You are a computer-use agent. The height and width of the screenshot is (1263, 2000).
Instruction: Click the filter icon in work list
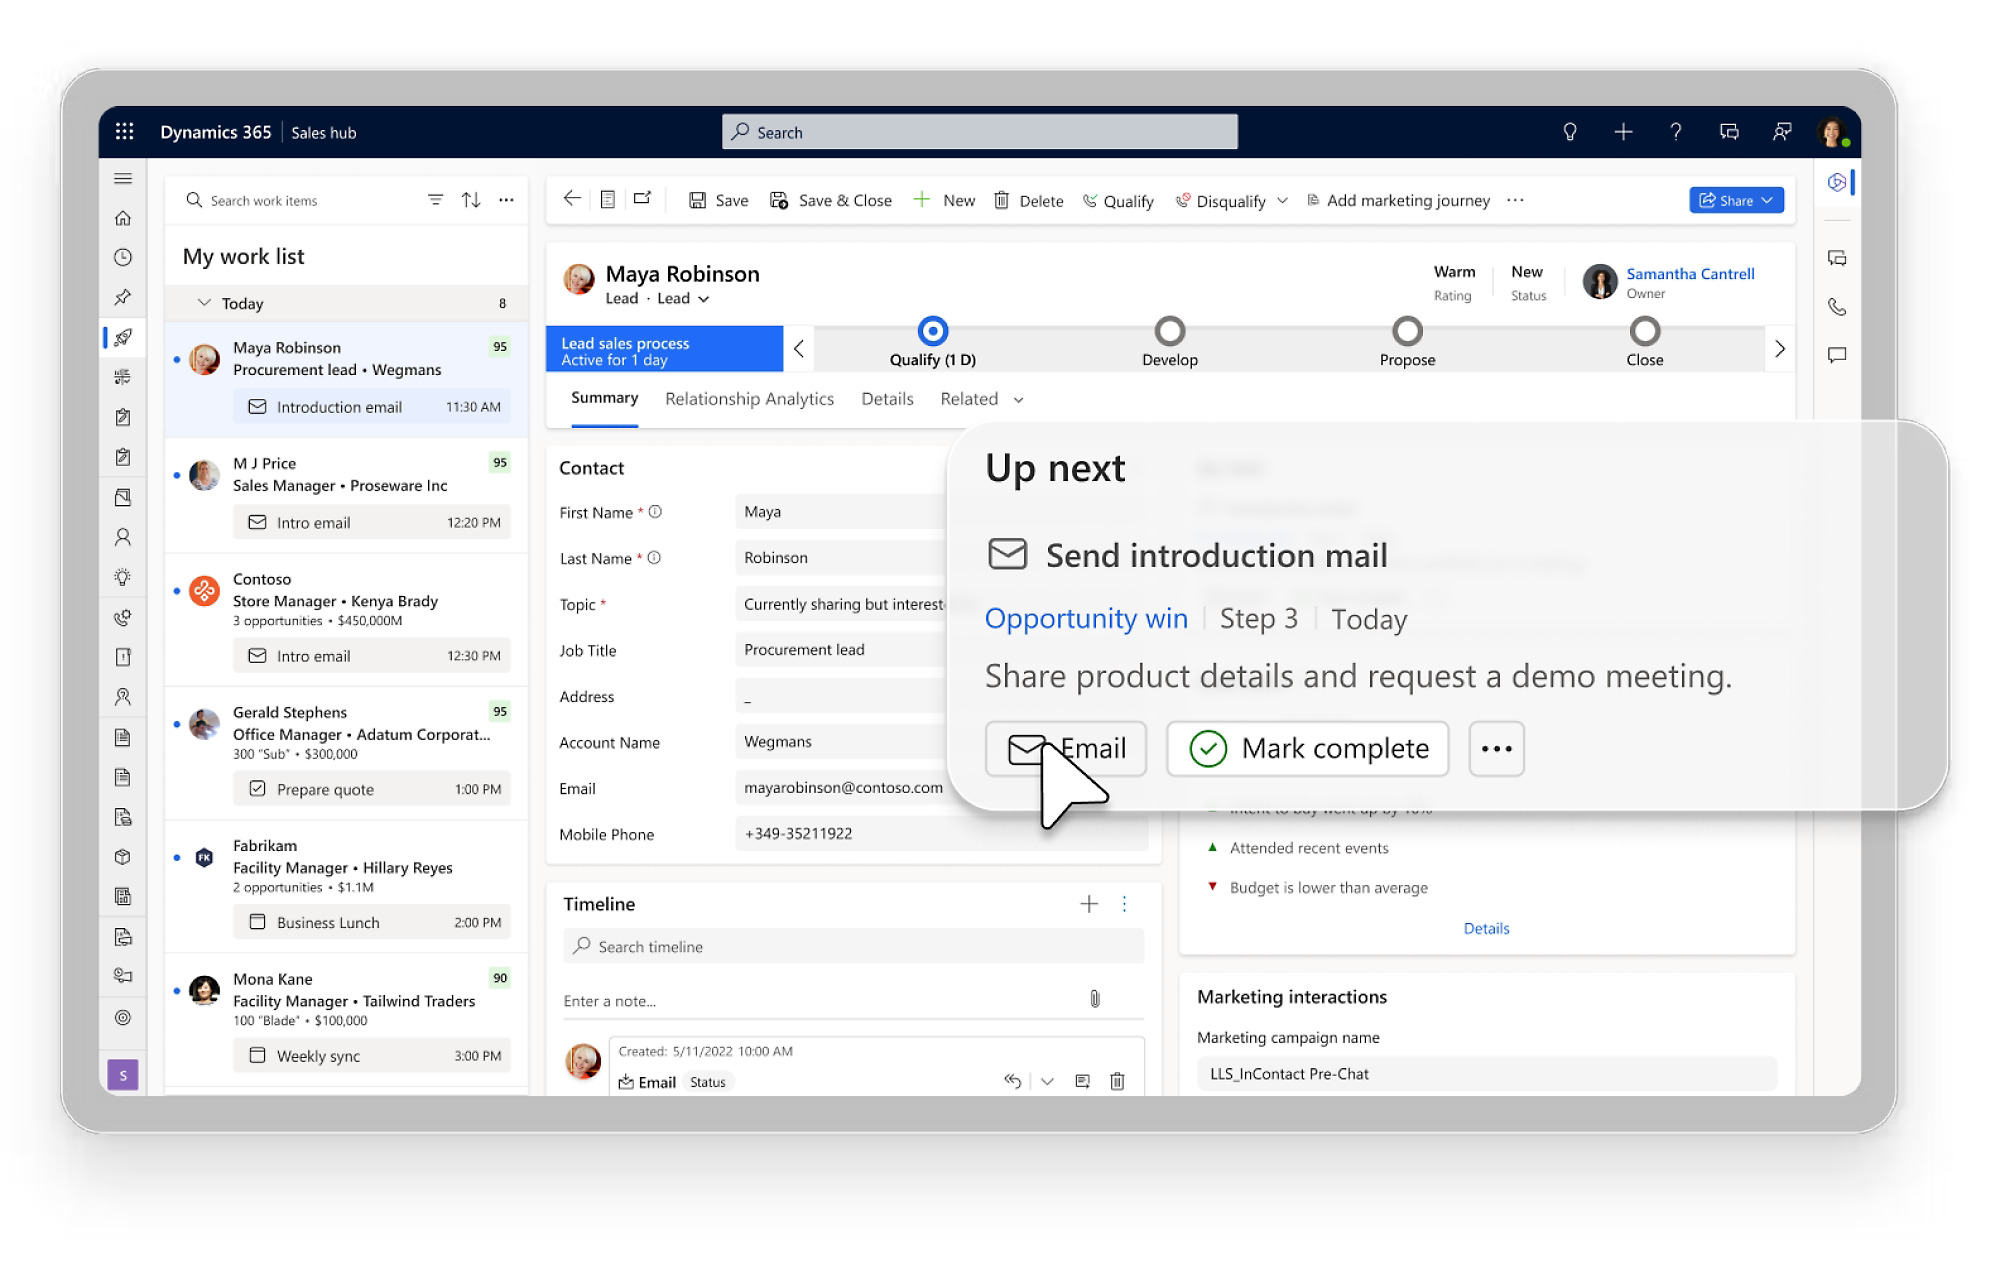[435, 200]
